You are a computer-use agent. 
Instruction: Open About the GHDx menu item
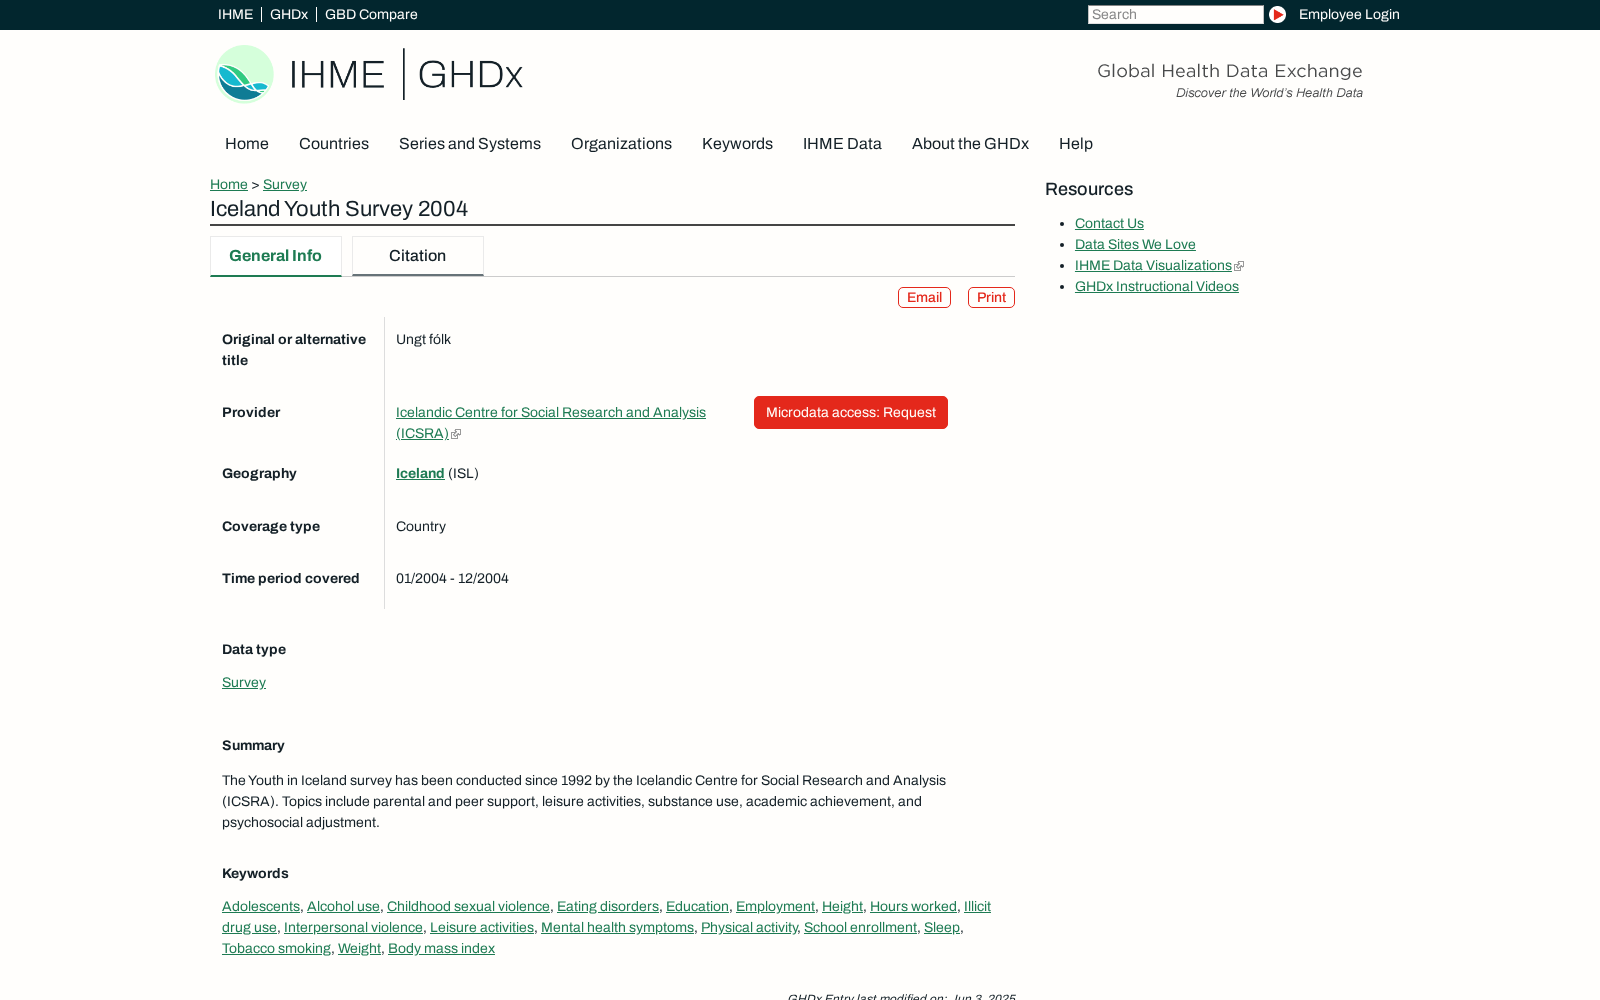pos(970,144)
